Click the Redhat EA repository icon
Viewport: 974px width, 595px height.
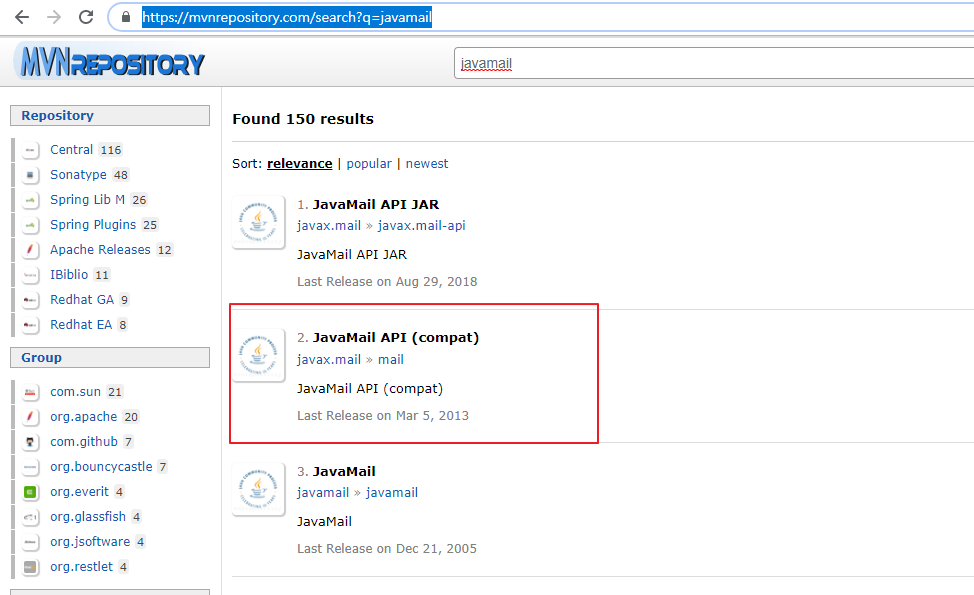(x=30, y=325)
